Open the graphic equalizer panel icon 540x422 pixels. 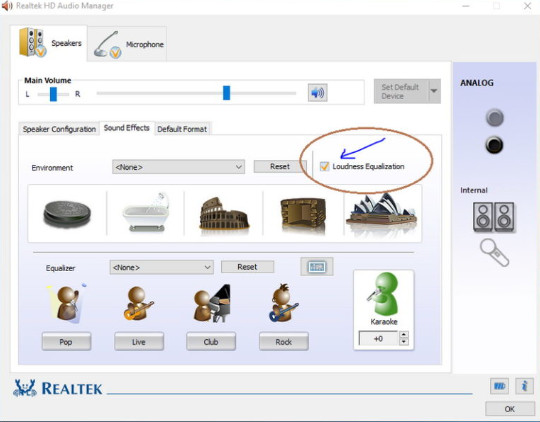(316, 266)
